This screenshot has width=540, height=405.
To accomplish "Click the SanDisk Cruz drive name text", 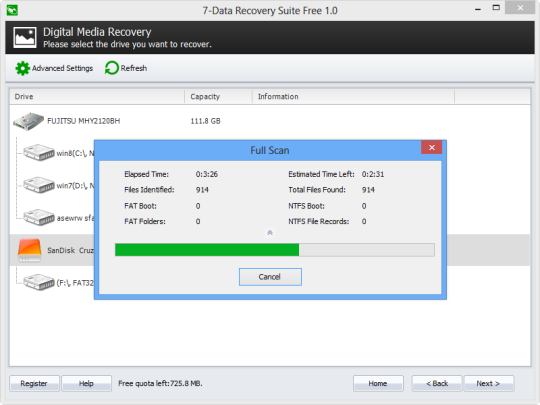I will point(71,250).
